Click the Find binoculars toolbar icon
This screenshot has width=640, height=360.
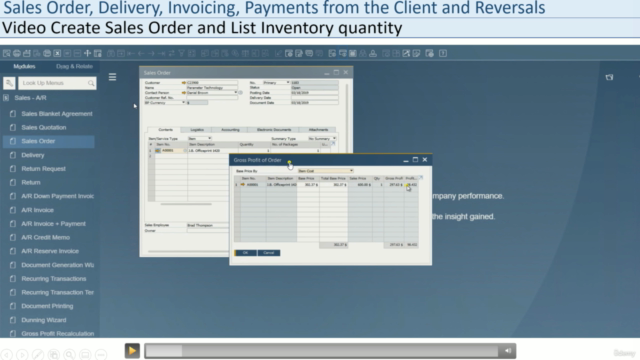point(111,53)
